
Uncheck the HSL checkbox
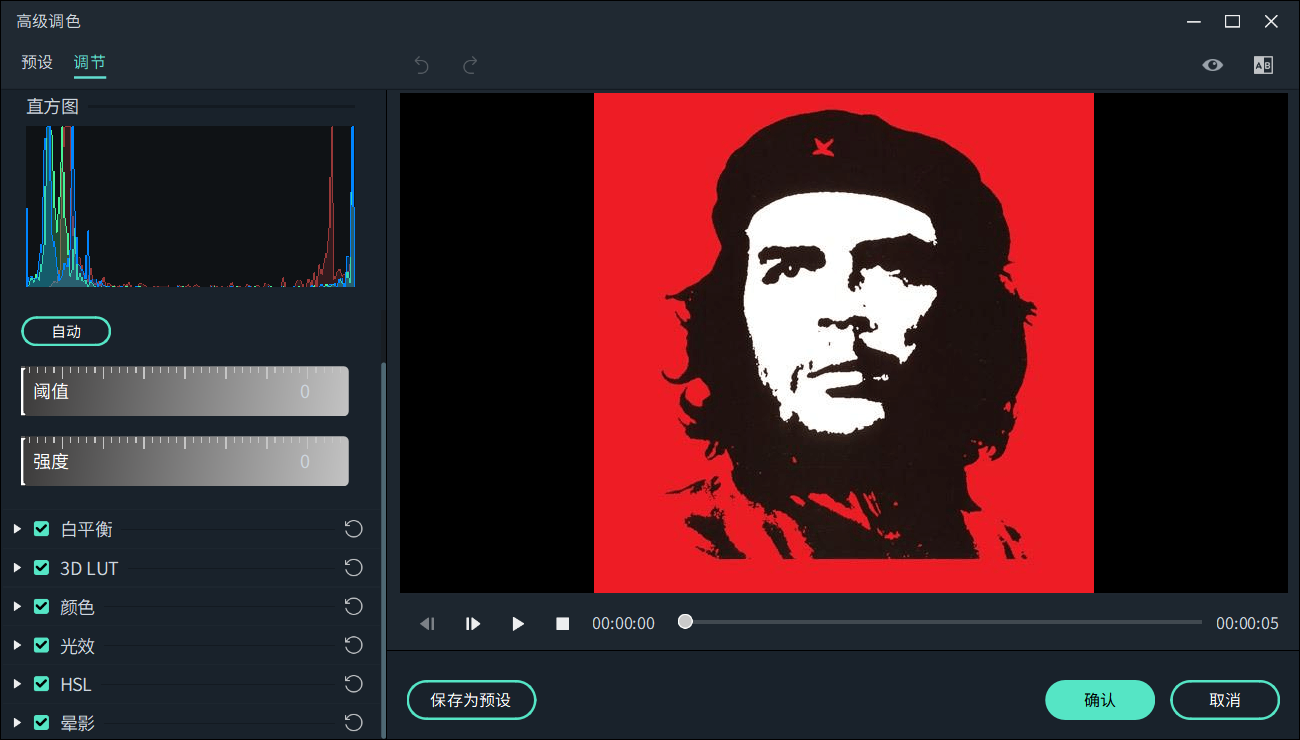point(42,684)
